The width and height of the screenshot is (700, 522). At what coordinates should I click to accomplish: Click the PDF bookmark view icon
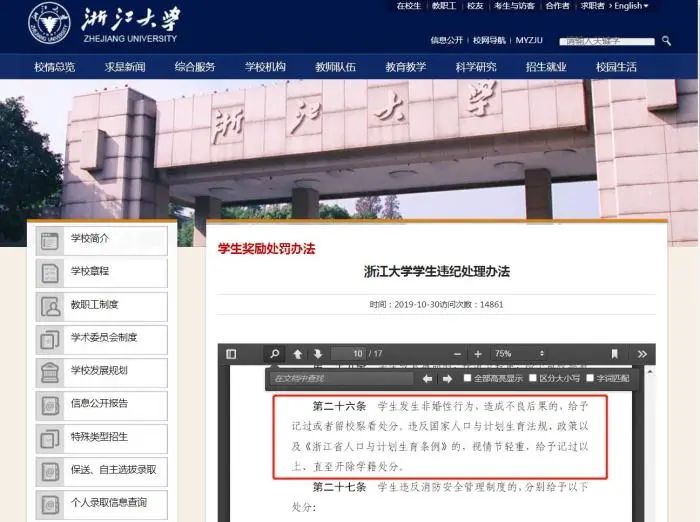615,354
